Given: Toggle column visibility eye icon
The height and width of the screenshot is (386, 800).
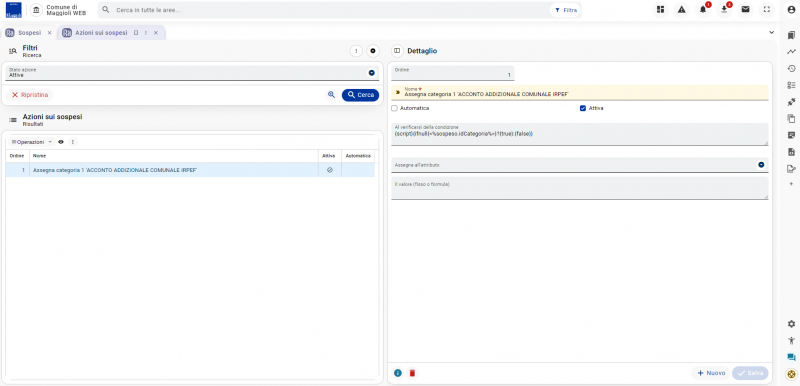Looking at the screenshot, I should point(61,142).
